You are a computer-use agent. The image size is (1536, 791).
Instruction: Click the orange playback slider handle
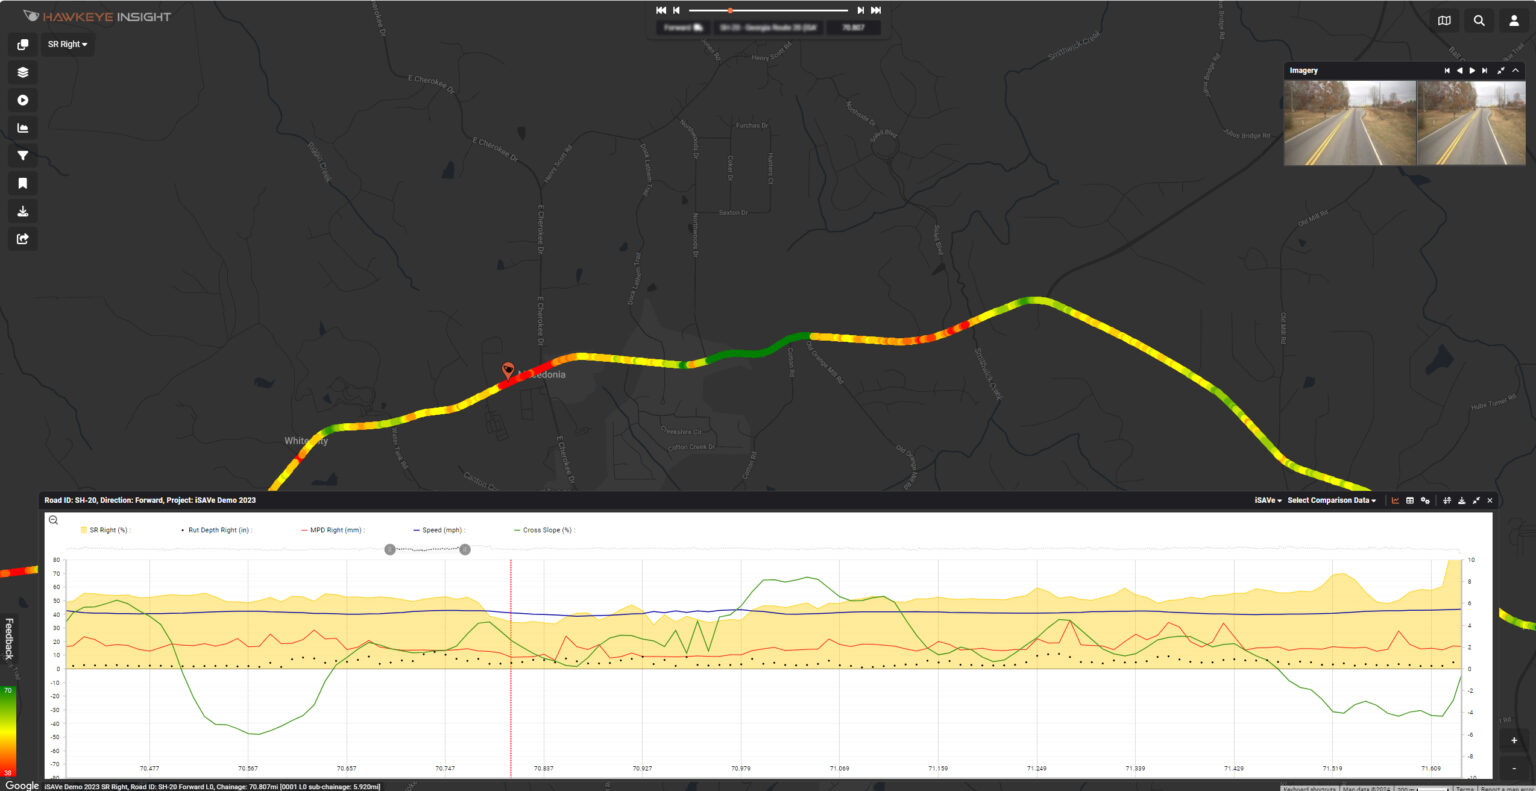pyautogui.click(x=730, y=10)
